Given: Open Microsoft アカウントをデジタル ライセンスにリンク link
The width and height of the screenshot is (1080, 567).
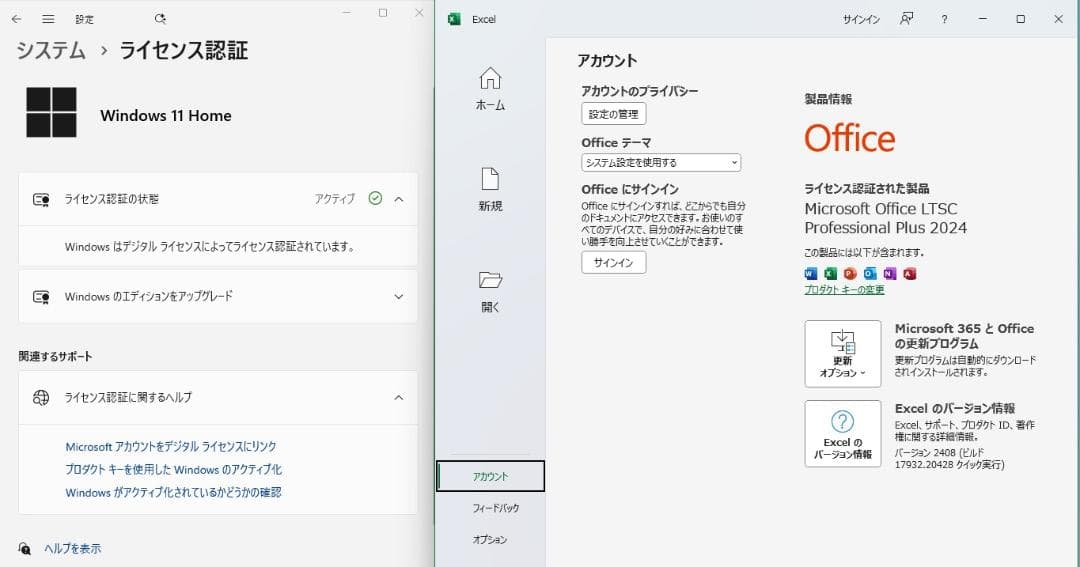Looking at the screenshot, I should [x=171, y=446].
